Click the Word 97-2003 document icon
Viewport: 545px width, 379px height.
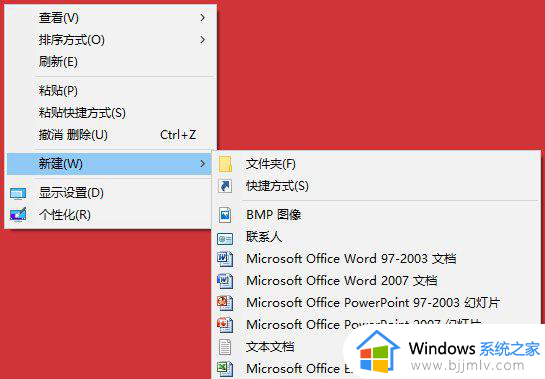coord(225,259)
